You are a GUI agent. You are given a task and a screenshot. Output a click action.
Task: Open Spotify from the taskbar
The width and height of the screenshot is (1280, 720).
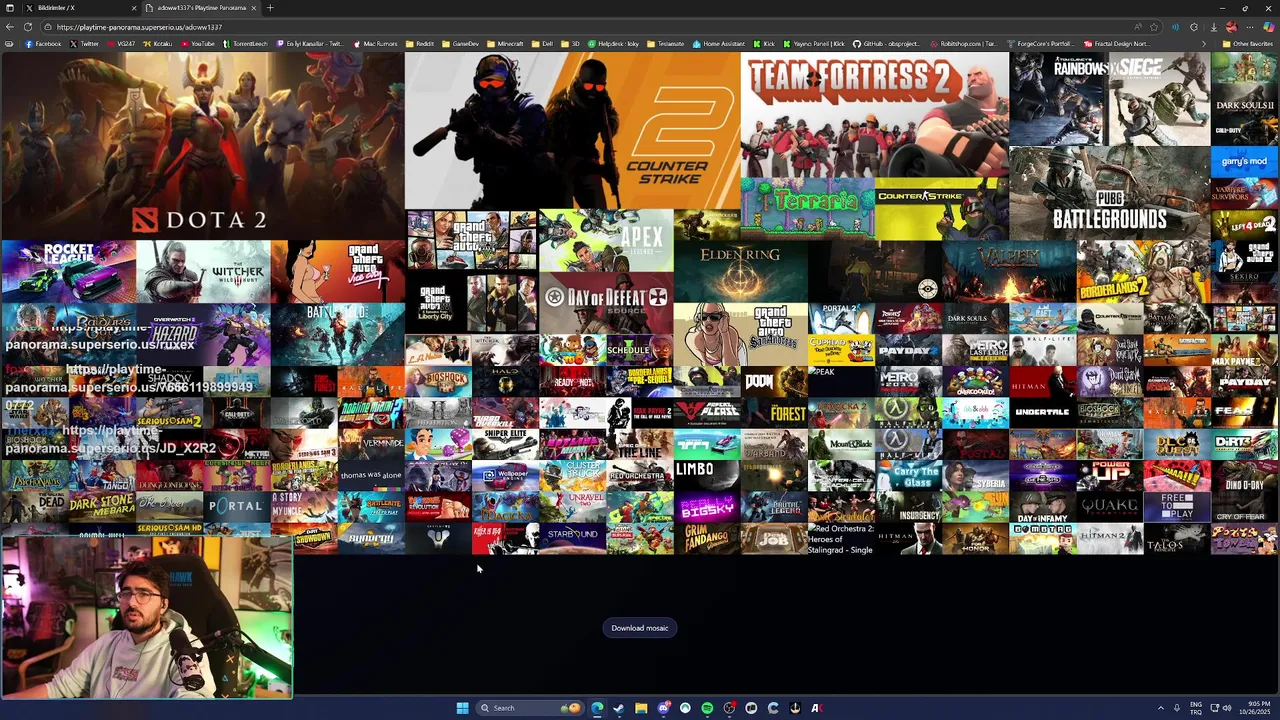point(707,708)
